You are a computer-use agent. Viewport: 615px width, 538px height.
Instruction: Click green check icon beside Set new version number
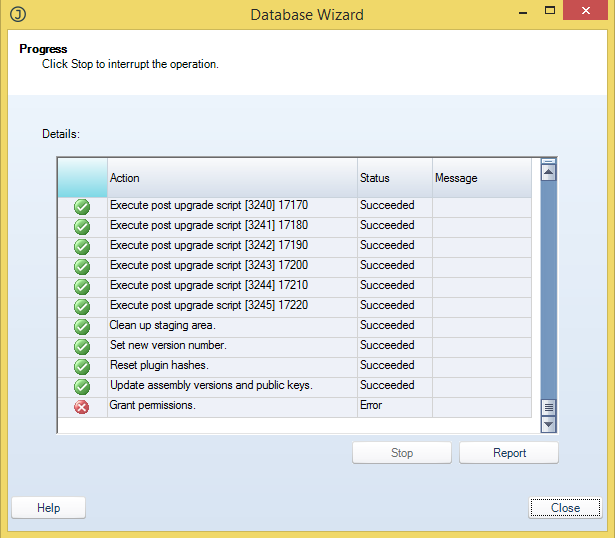82,346
